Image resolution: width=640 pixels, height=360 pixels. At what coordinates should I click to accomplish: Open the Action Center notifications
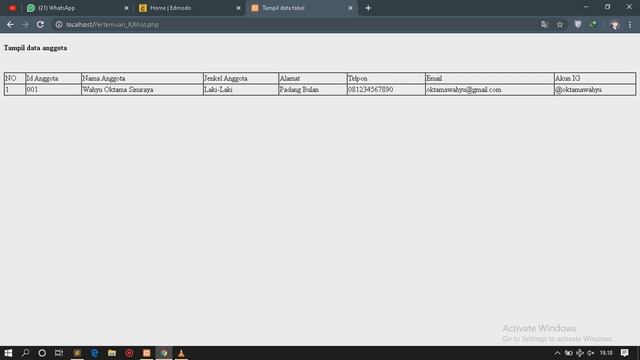624,353
